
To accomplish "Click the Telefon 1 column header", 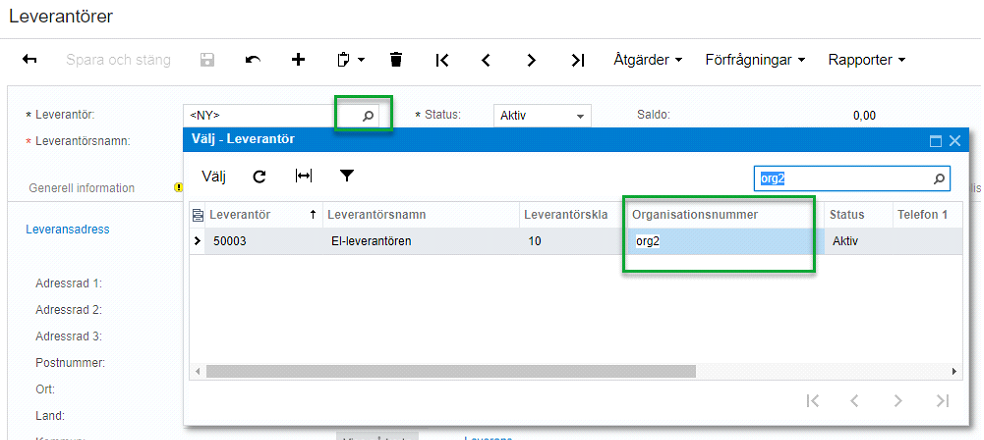I will (x=927, y=215).
